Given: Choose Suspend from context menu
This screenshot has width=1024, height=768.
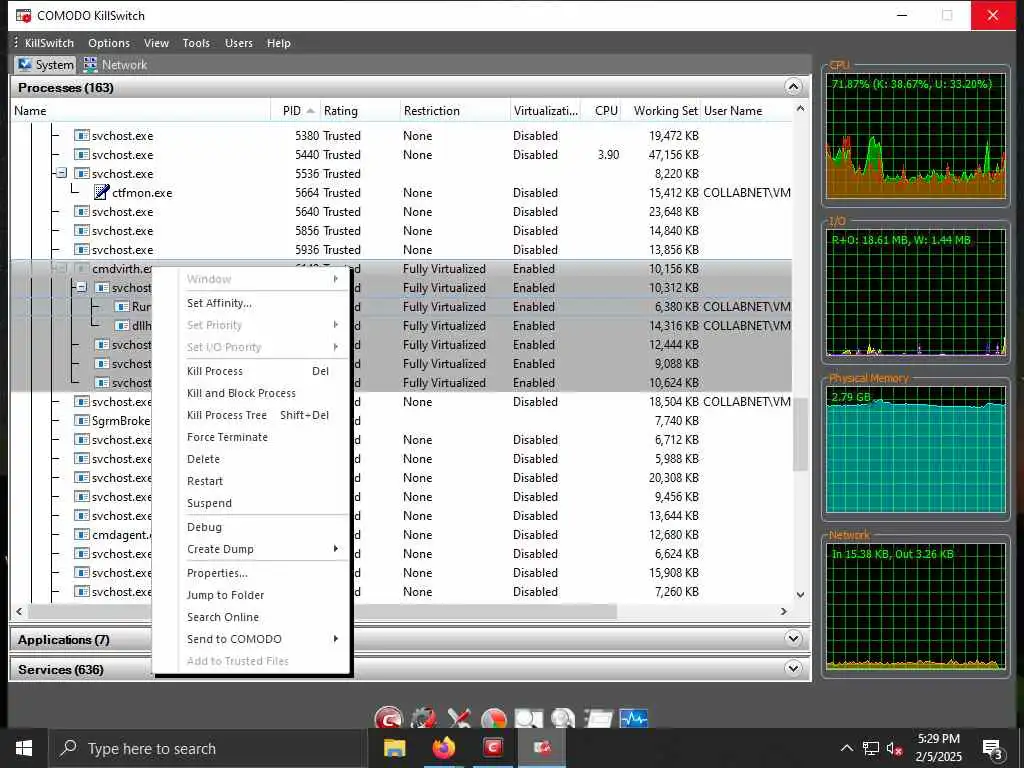Looking at the screenshot, I should [209, 503].
